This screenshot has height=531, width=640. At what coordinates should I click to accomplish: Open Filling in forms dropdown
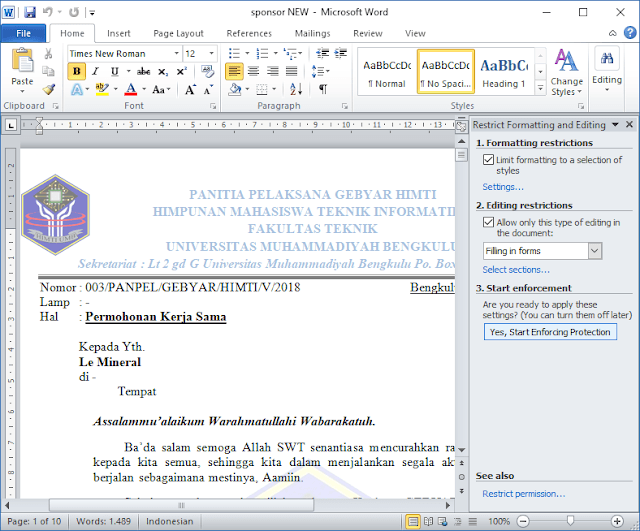pos(595,251)
